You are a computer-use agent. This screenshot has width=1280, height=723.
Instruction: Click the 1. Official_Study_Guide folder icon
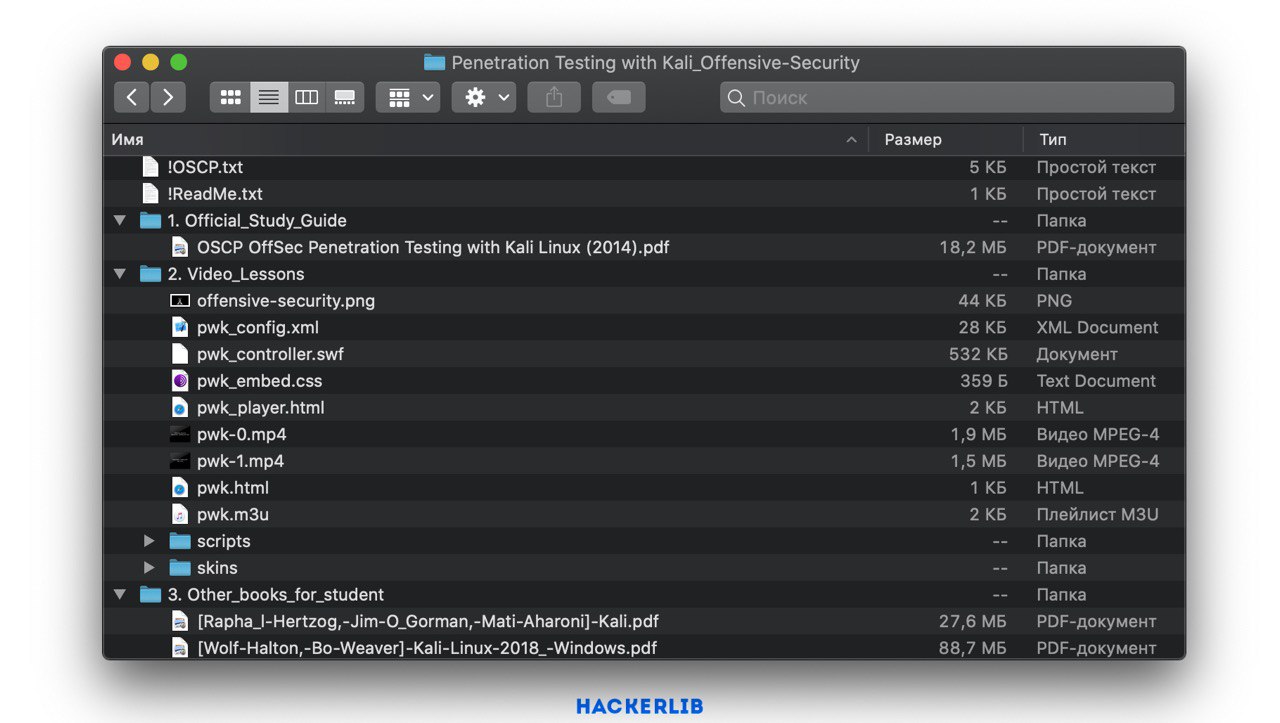pos(151,220)
